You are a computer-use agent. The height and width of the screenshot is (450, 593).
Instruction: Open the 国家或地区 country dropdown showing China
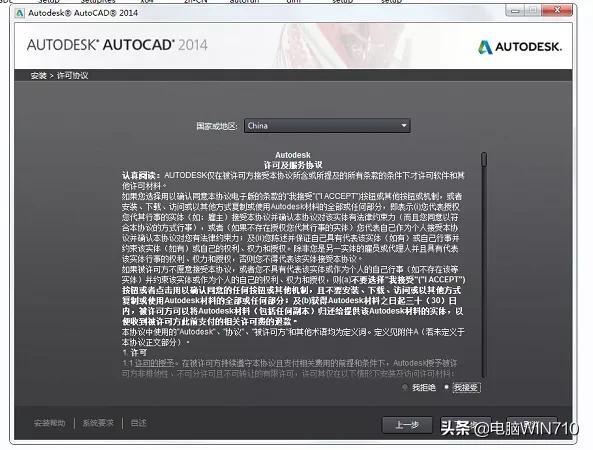[327, 126]
